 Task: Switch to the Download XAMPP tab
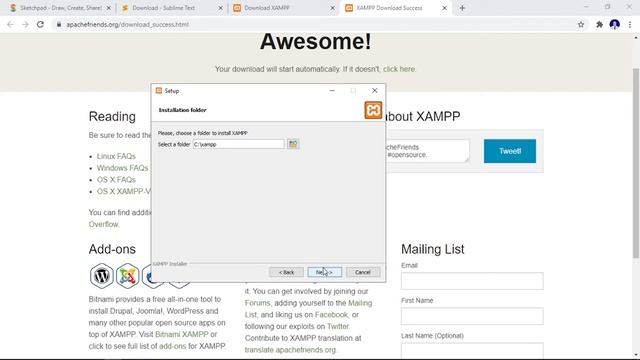[x=284, y=8]
